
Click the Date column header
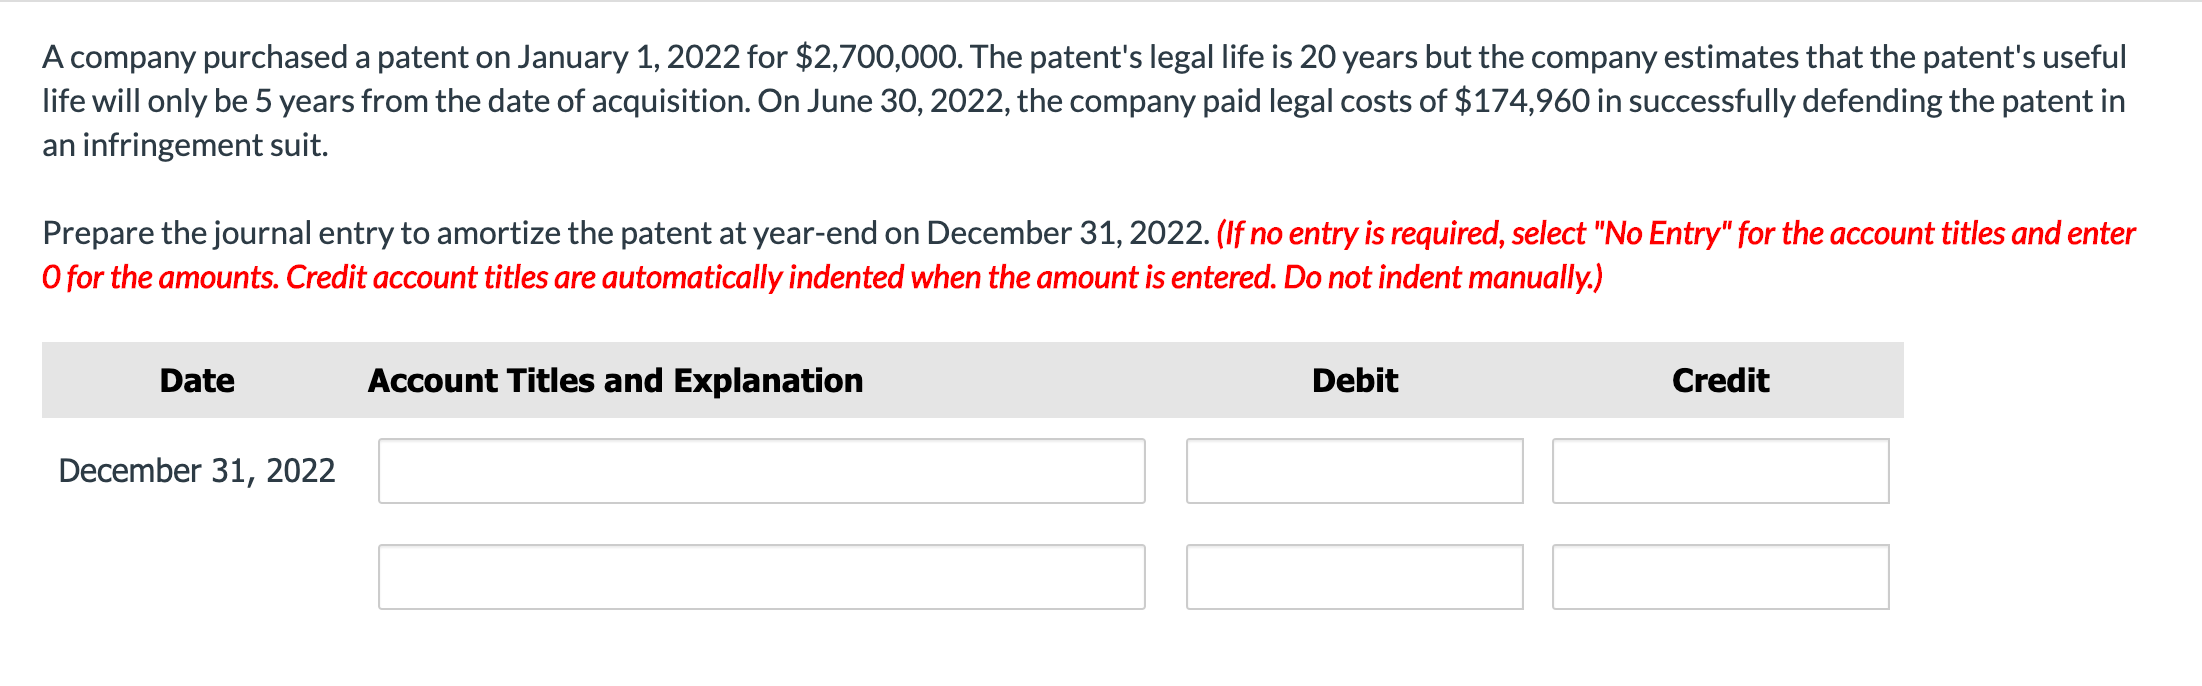[x=196, y=380]
